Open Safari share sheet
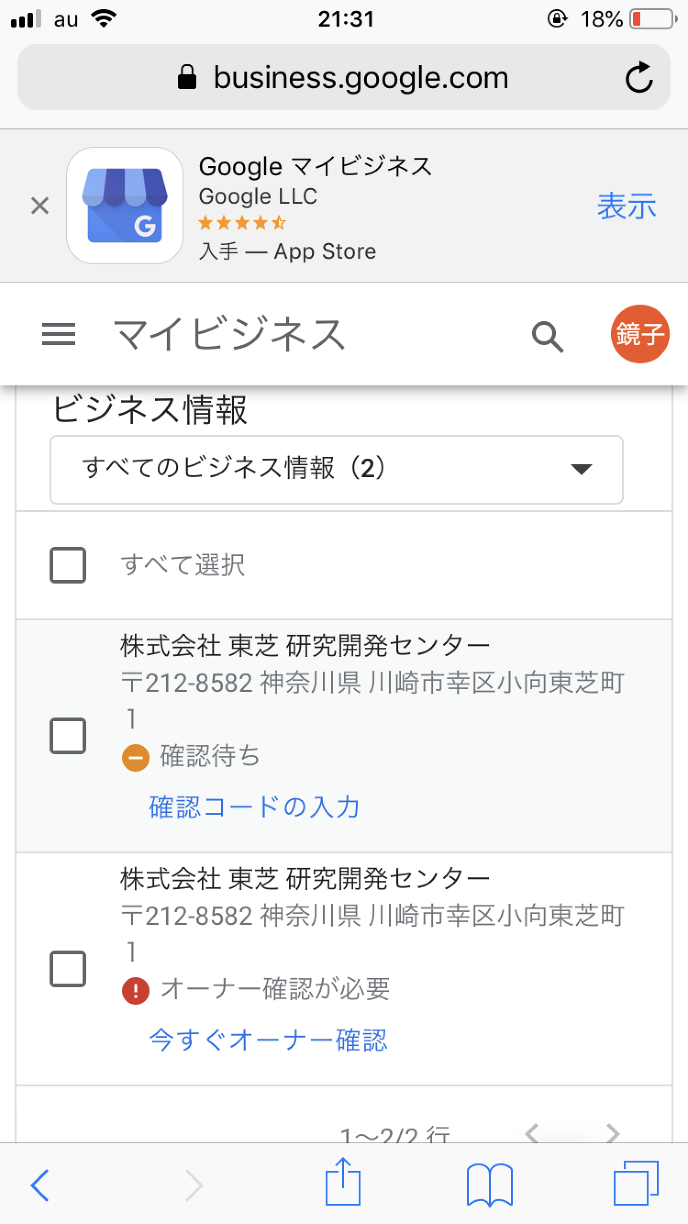688x1224 pixels. [x=343, y=1185]
